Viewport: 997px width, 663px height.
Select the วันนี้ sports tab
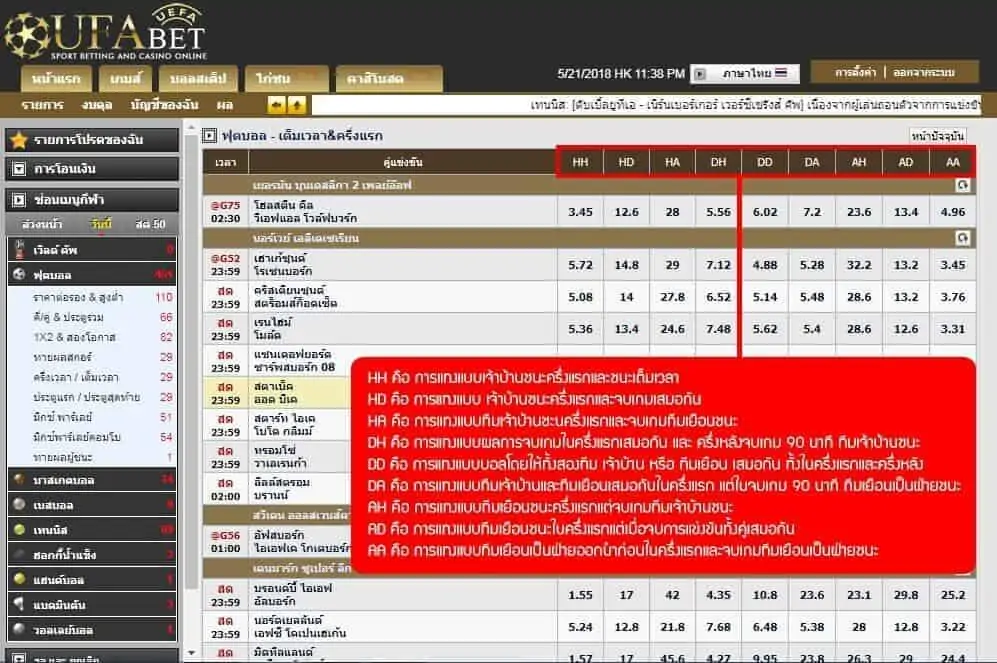[101, 224]
